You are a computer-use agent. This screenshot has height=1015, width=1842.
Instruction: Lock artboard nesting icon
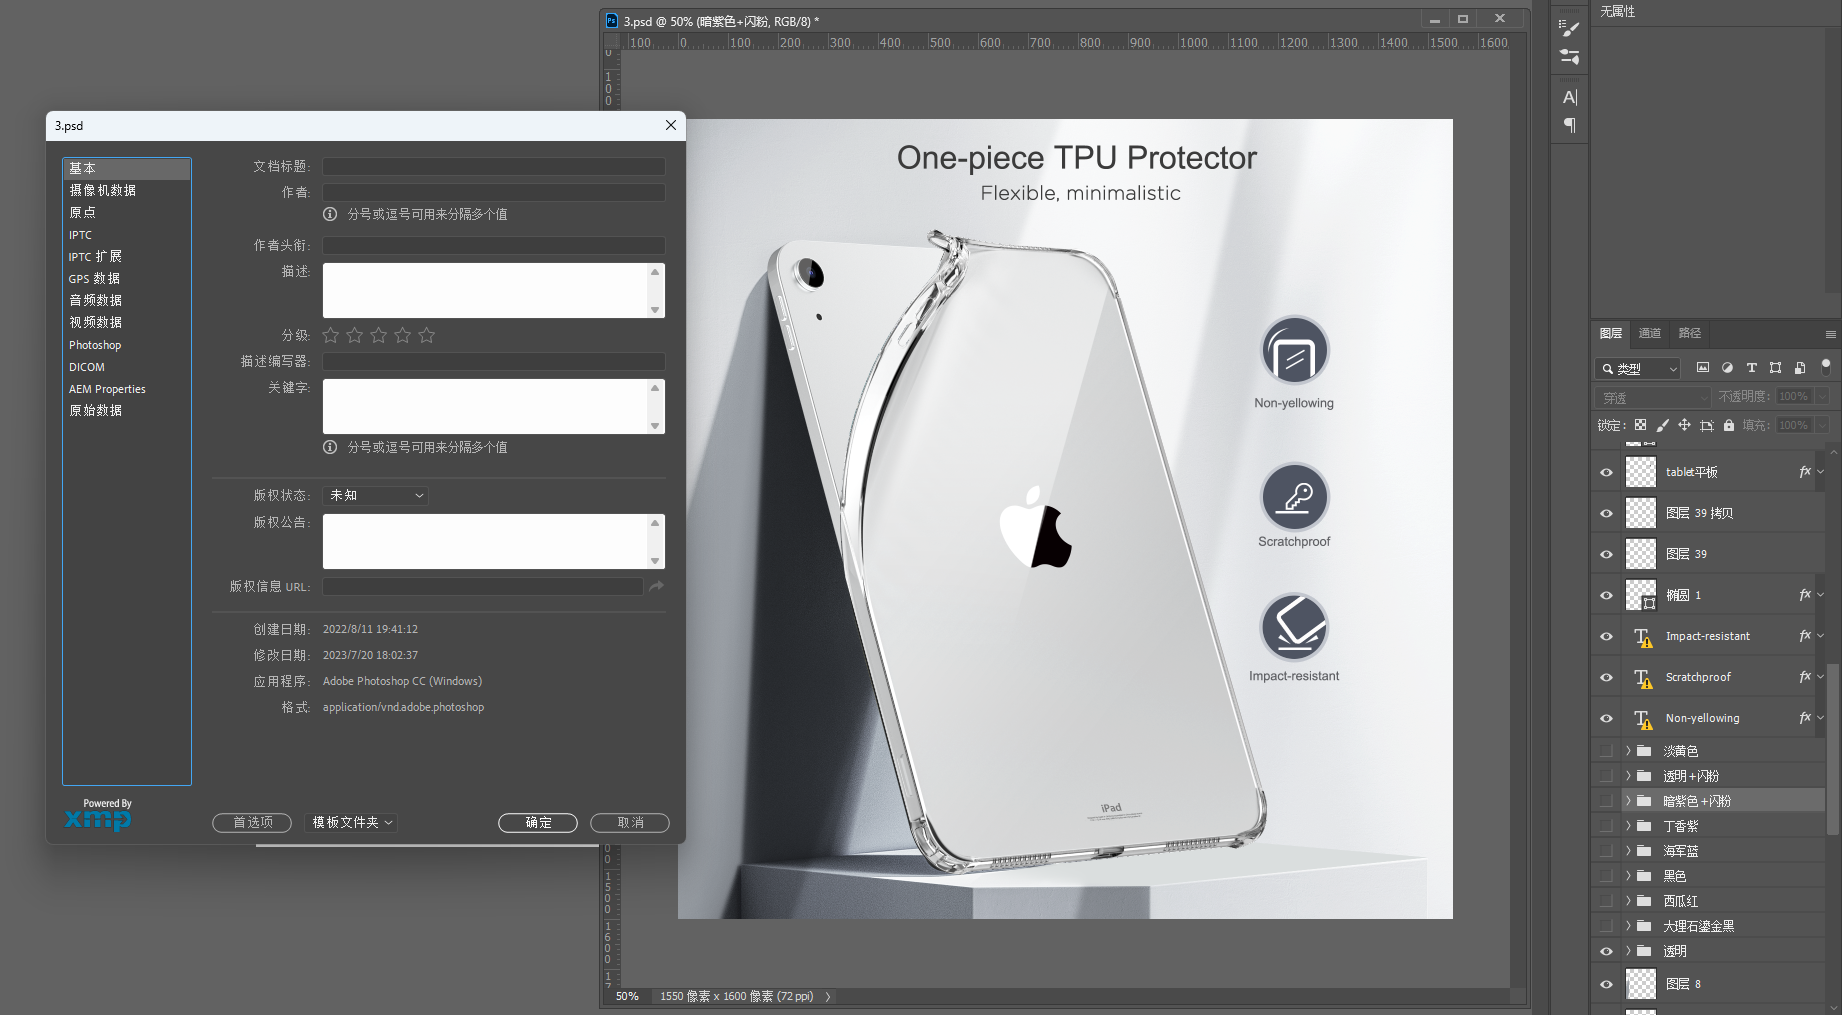click(x=1706, y=425)
